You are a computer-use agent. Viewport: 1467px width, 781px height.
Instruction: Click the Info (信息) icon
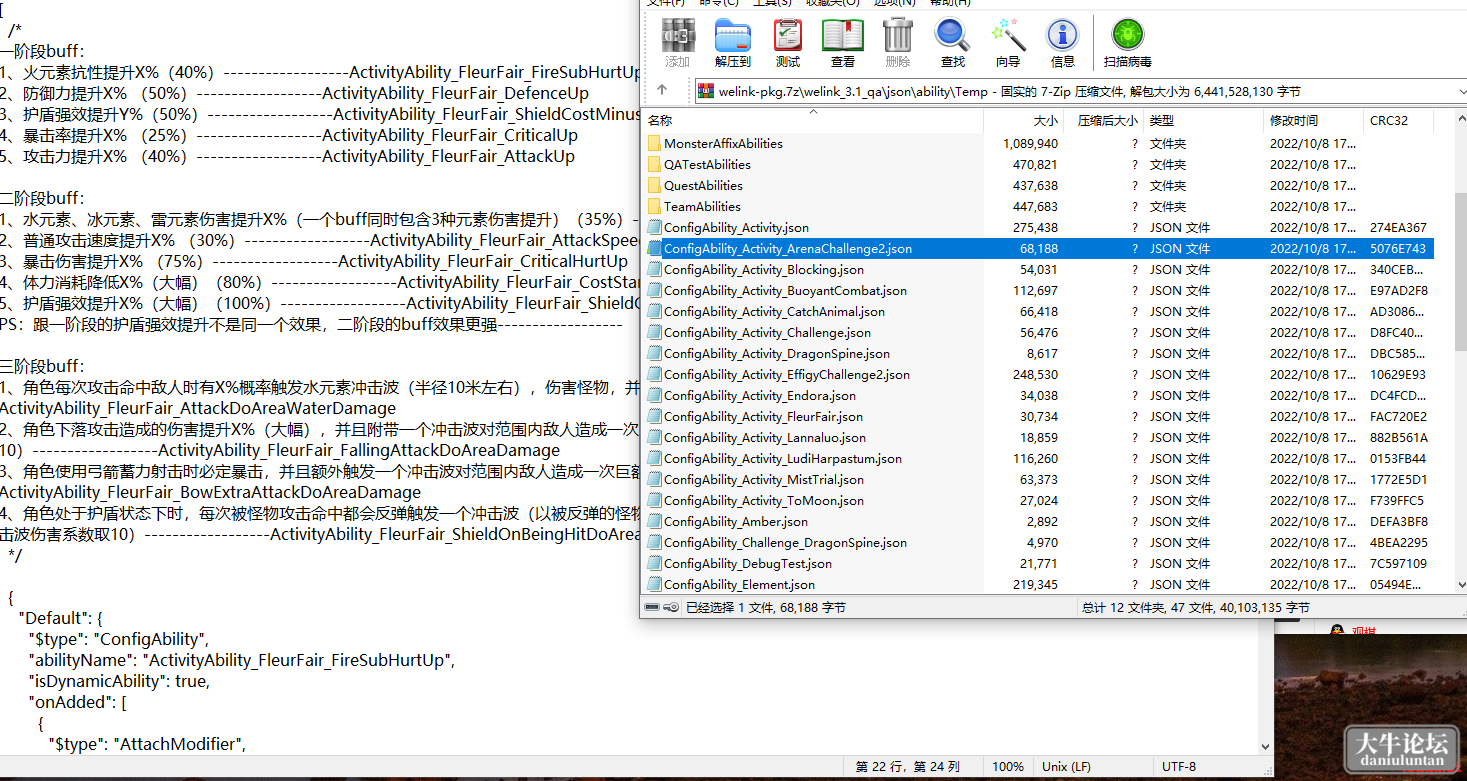coord(1063,42)
